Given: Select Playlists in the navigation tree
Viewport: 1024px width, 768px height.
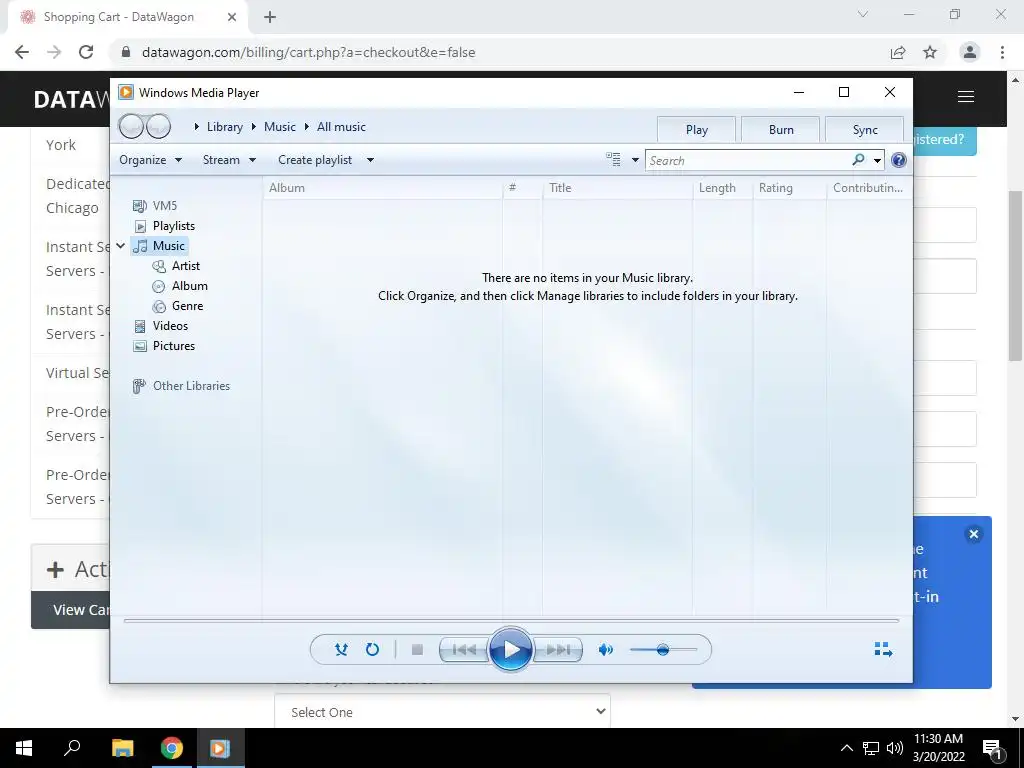Looking at the screenshot, I should click(x=174, y=226).
